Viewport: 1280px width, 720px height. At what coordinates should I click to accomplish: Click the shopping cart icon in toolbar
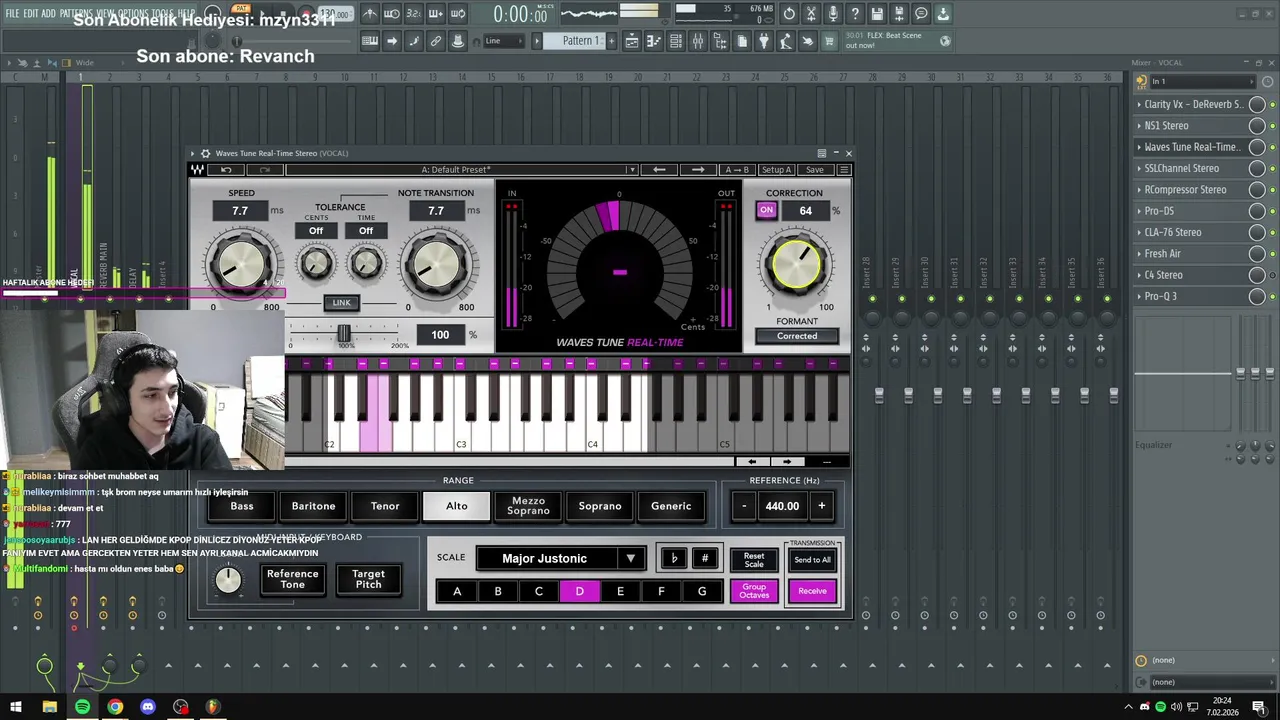click(x=829, y=41)
